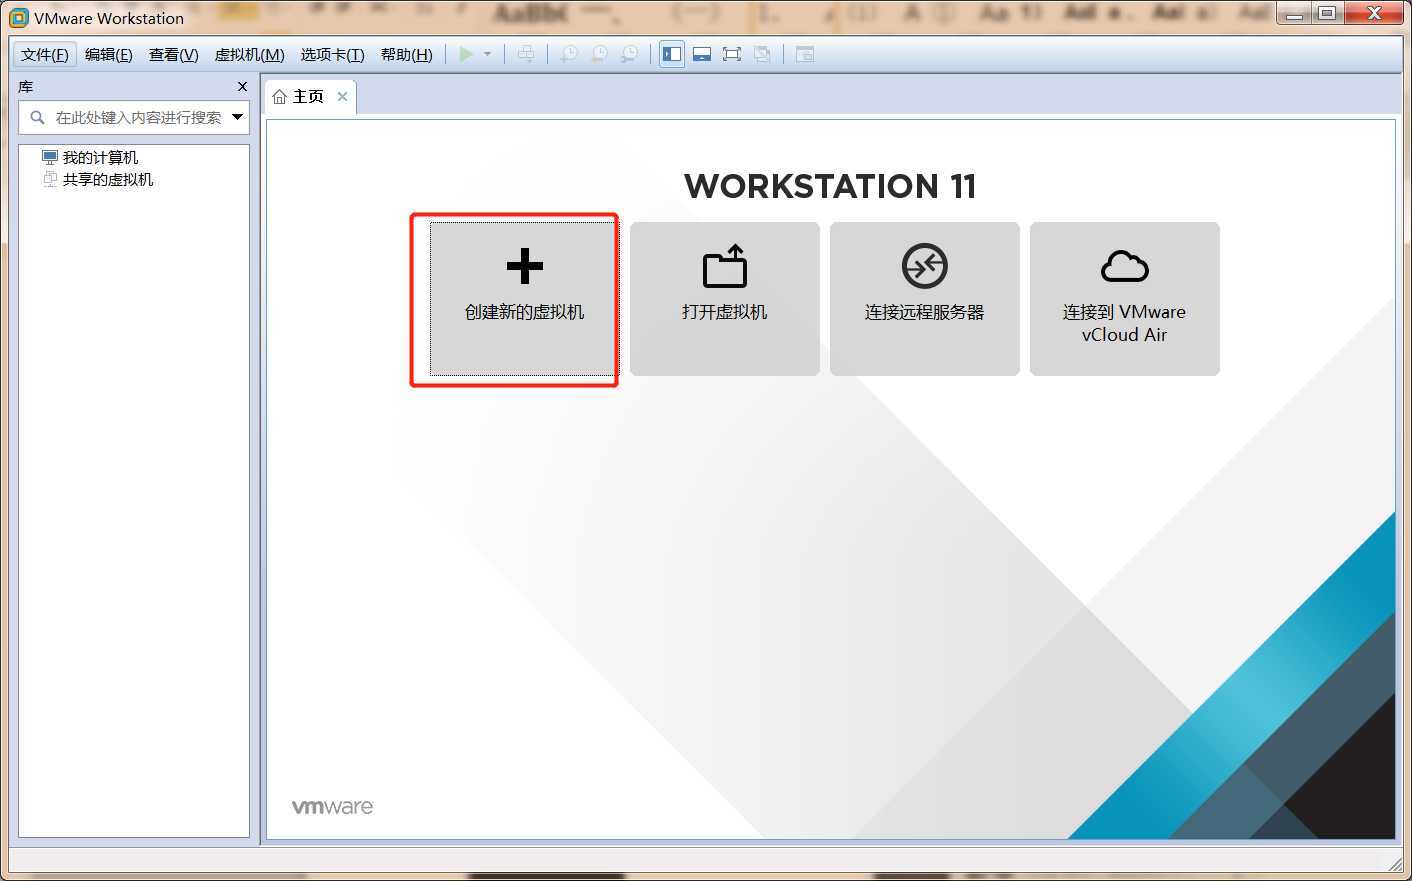Close the 库 library panel
This screenshot has height=881, width=1412.
coord(242,87)
